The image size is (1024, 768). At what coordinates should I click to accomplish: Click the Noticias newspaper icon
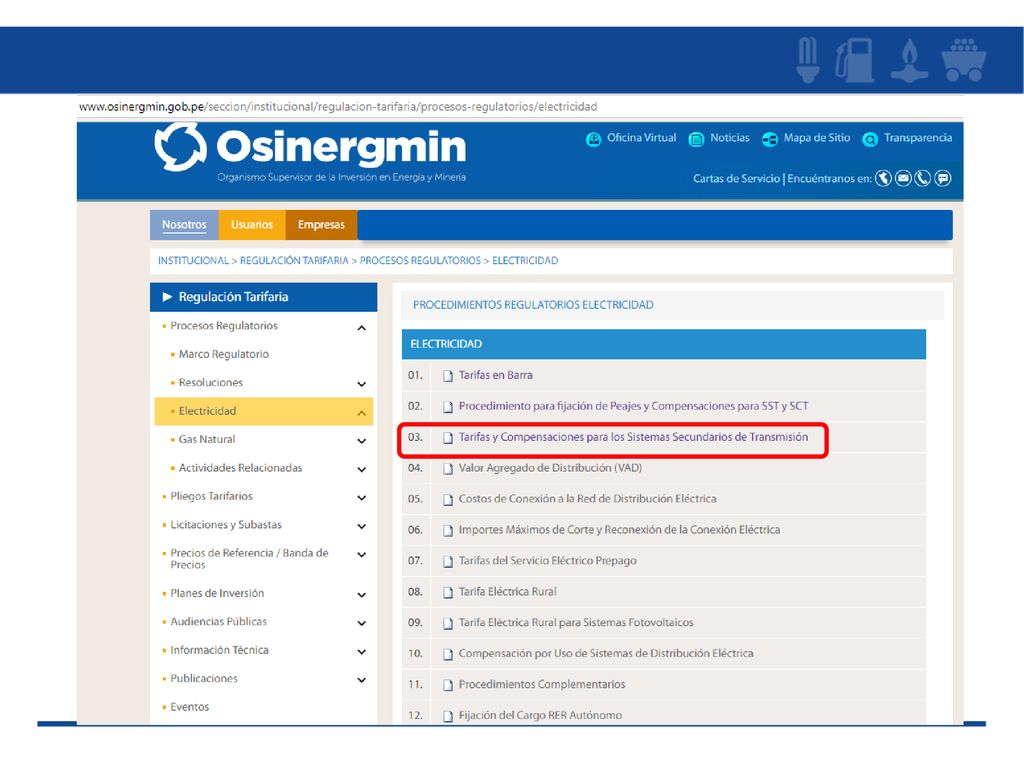click(696, 139)
